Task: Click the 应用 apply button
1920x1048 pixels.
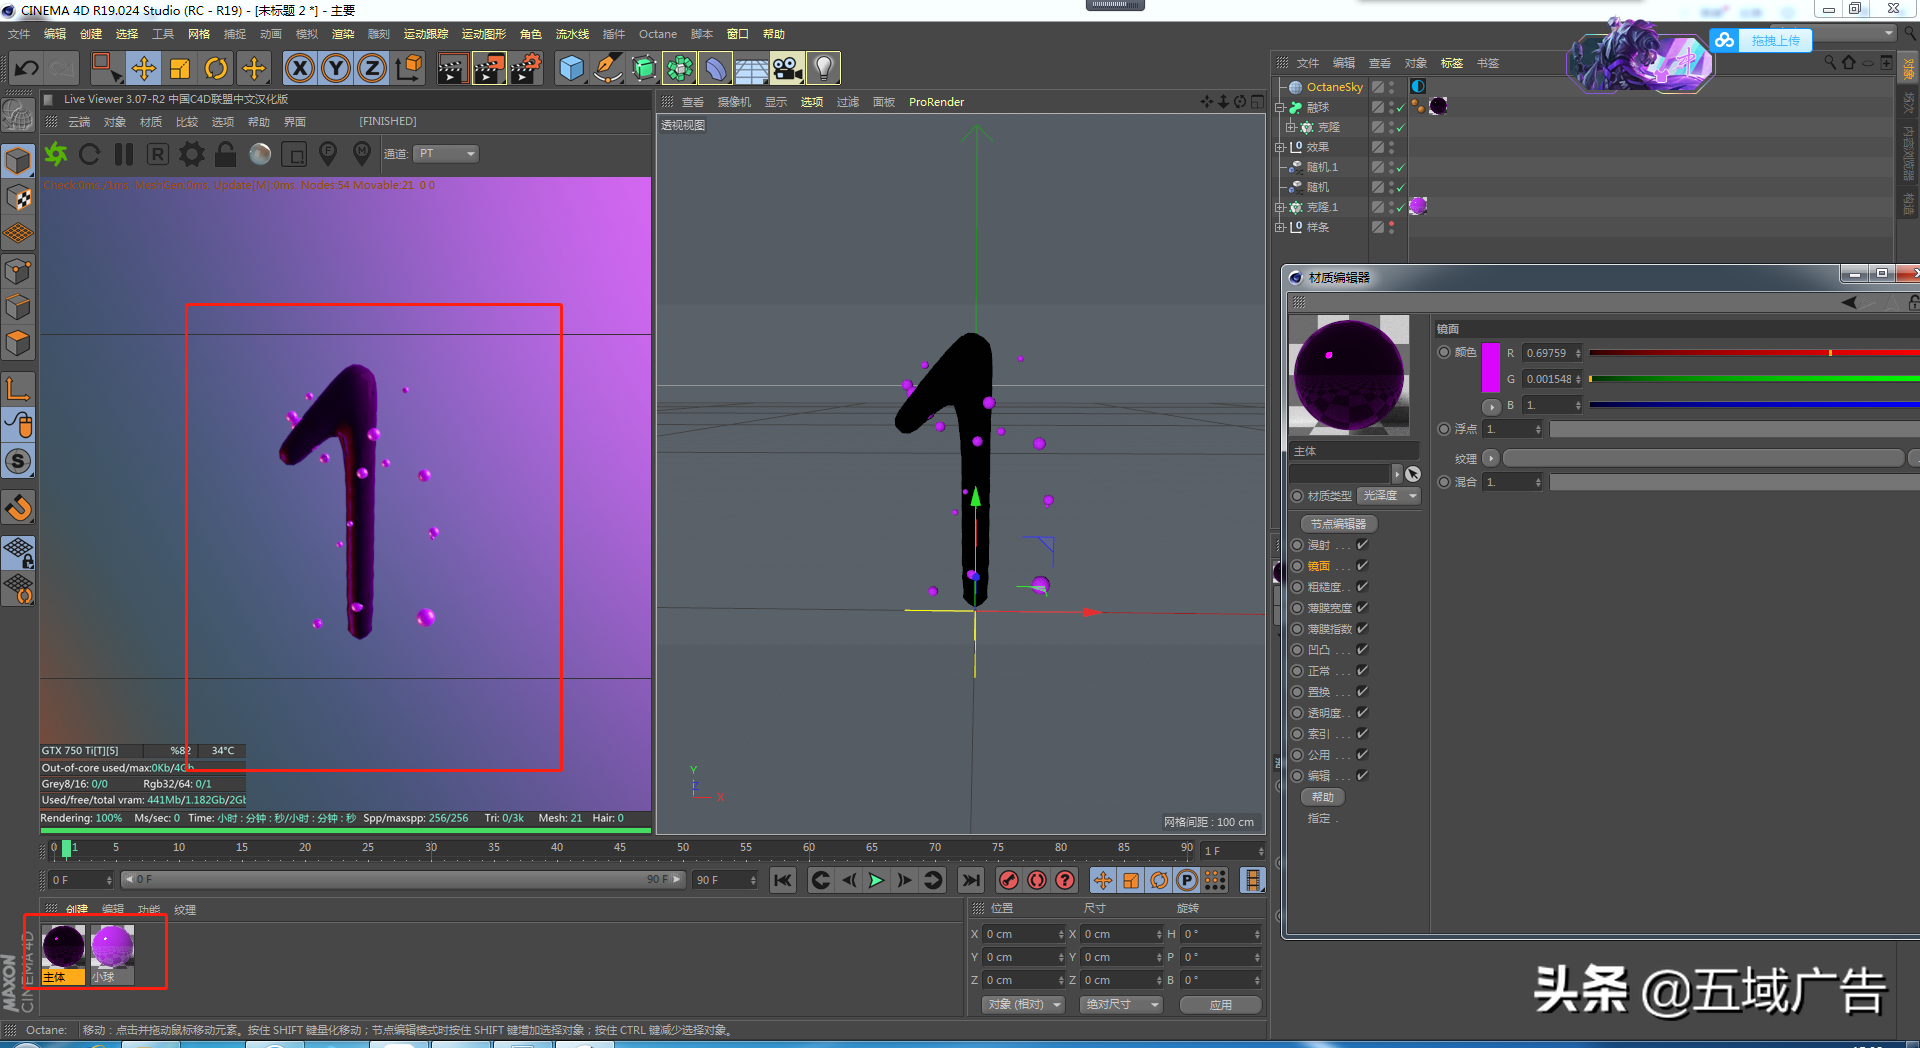Action: click(x=1220, y=1005)
